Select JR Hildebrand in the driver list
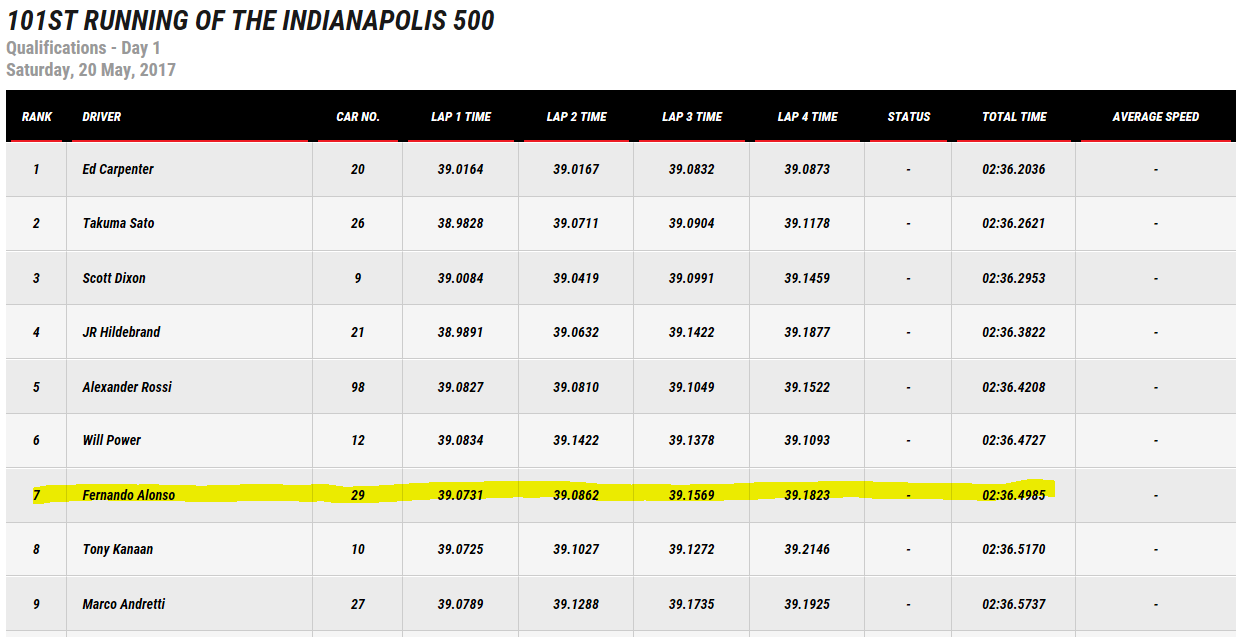Screen dimensions: 1241x637 click(x=121, y=332)
